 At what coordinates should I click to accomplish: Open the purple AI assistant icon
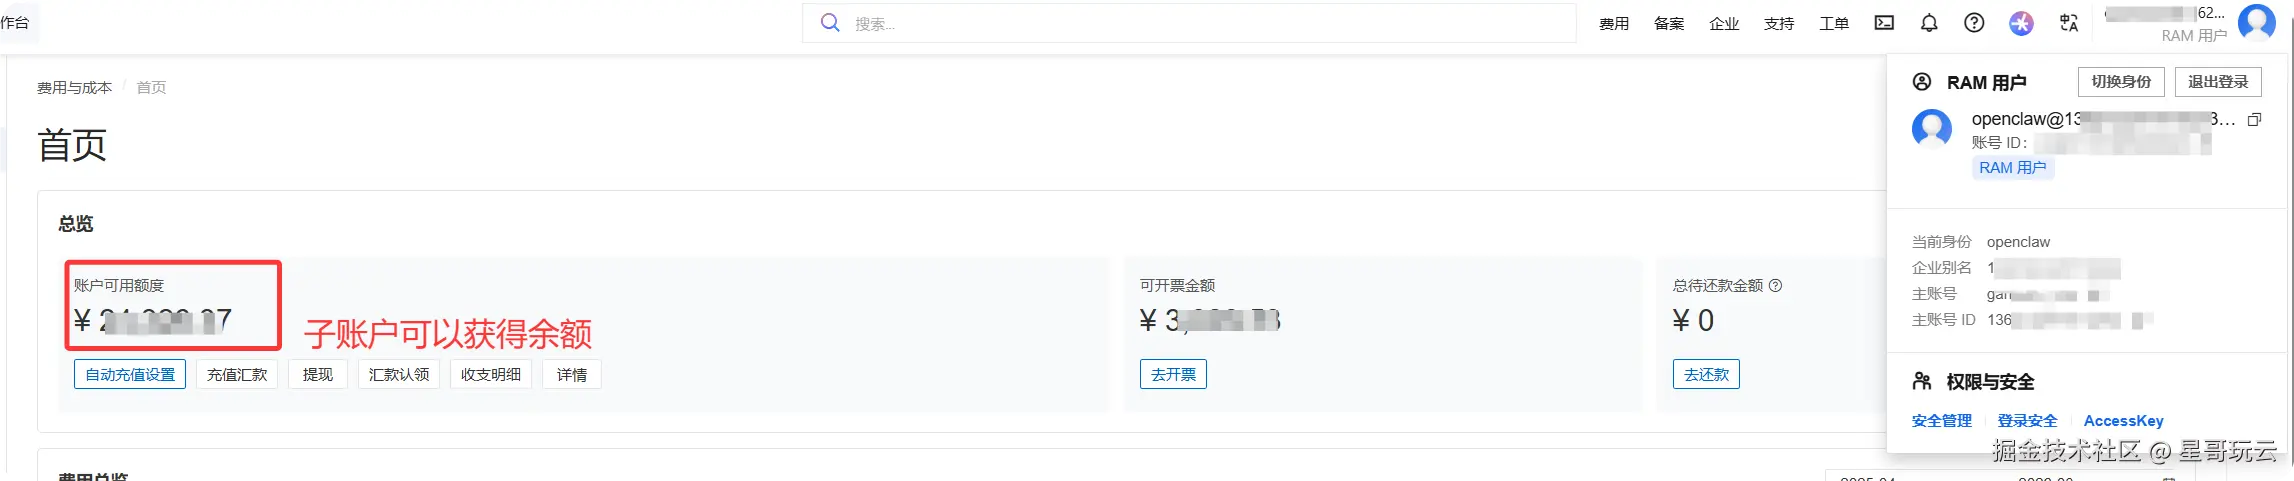pyautogui.click(x=2021, y=23)
